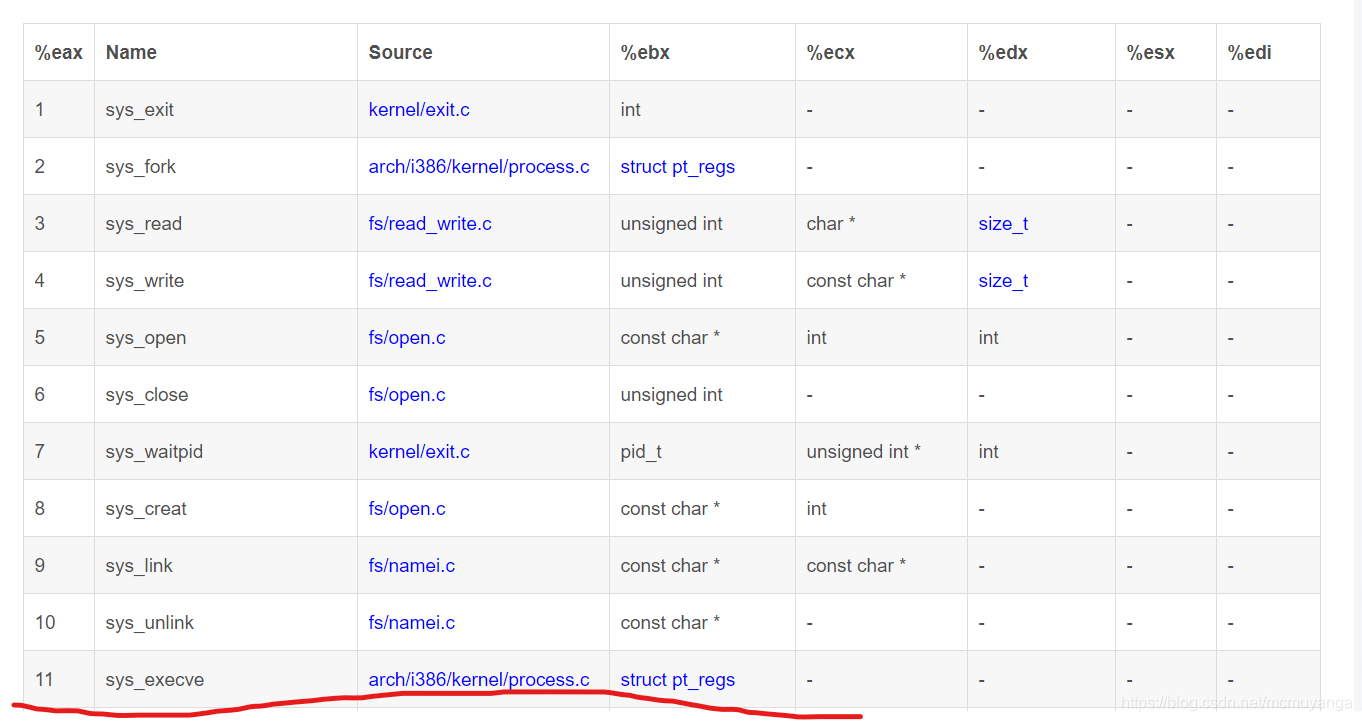Click const char * %ebx value for sys_open
The width and height of the screenshot is (1362, 721).
pyautogui.click(x=671, y=338)
